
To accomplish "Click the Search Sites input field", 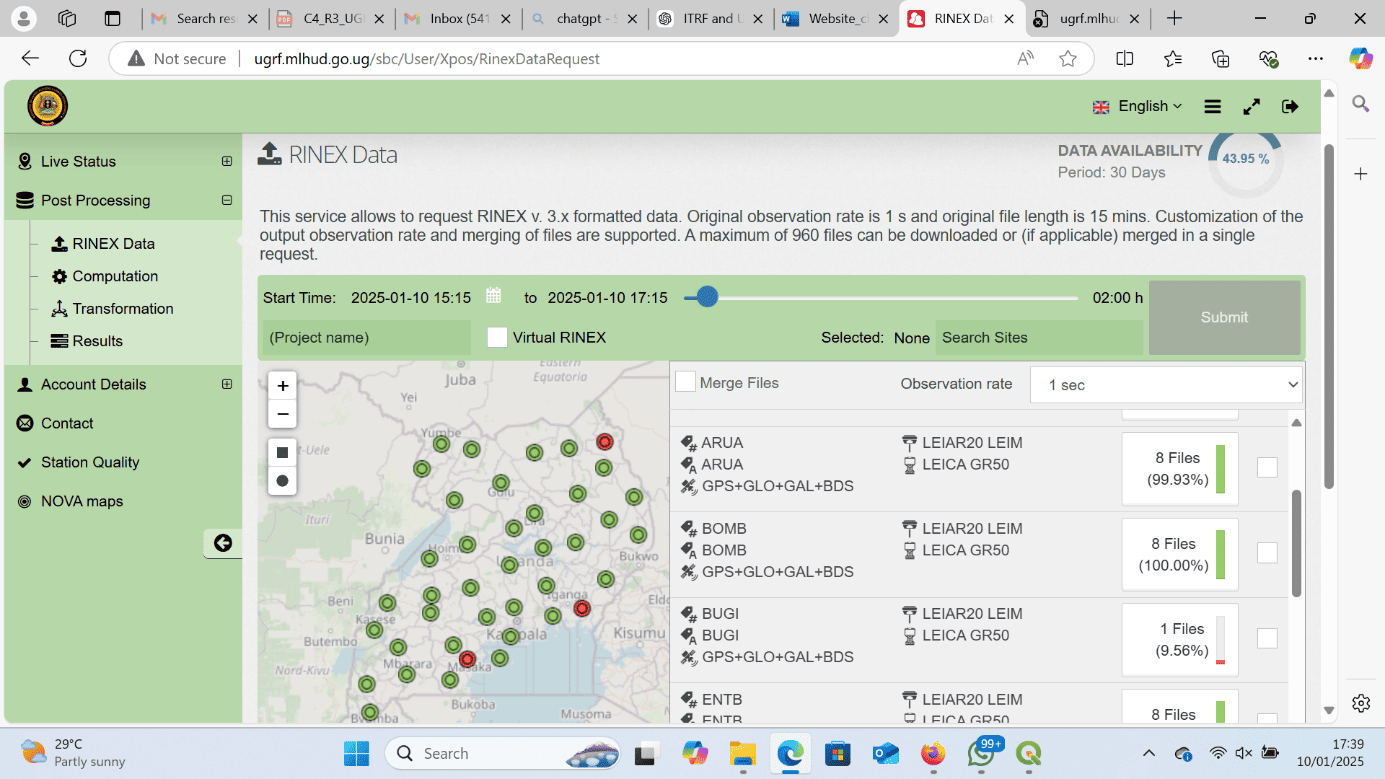I will pos(1038,338).
